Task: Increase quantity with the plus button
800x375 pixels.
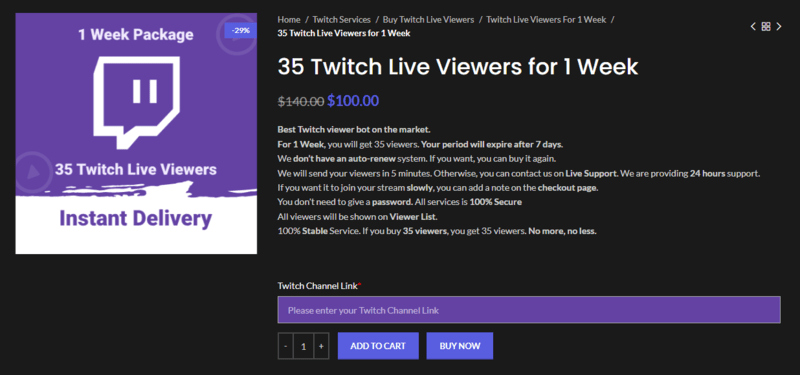Action: click(x=321, y=346)
